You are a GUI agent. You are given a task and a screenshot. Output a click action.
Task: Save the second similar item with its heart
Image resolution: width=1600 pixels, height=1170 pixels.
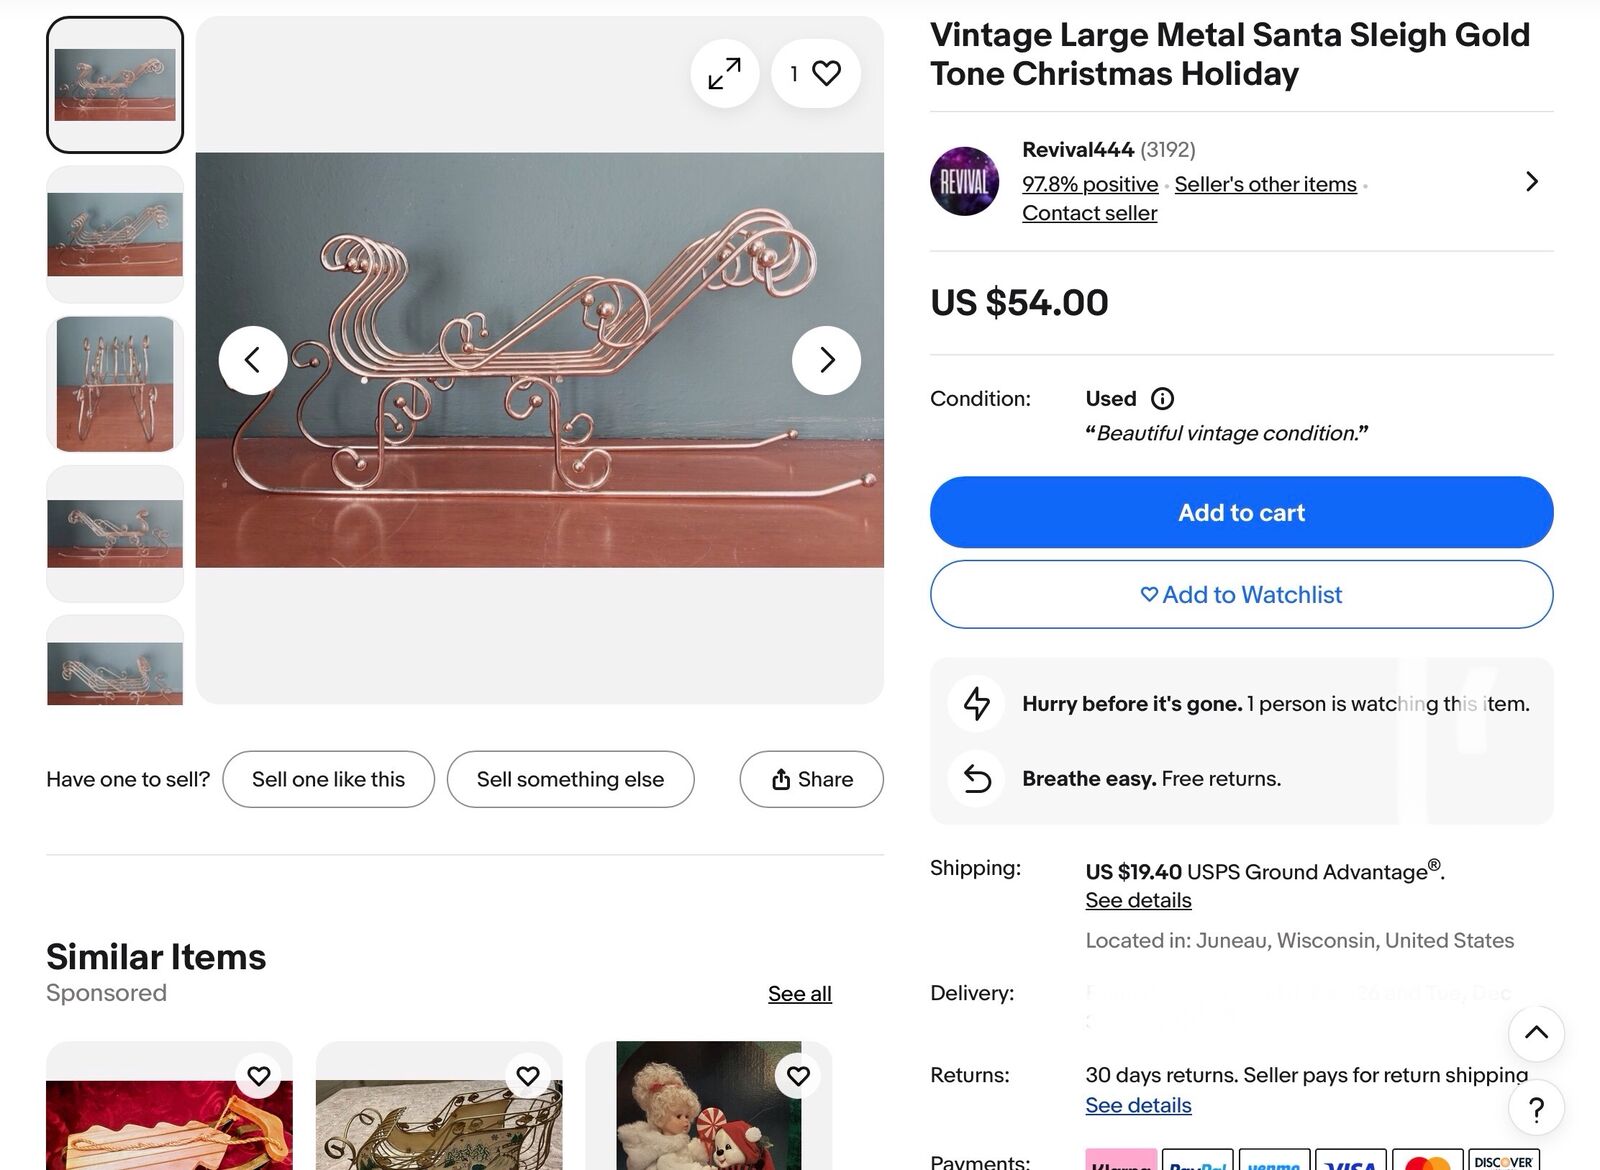coord(528,1076)
